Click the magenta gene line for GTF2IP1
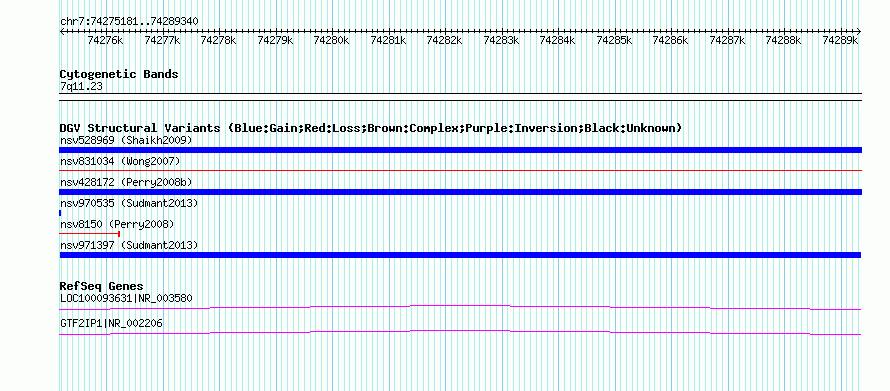890x391 pixels. coord(460,333)
